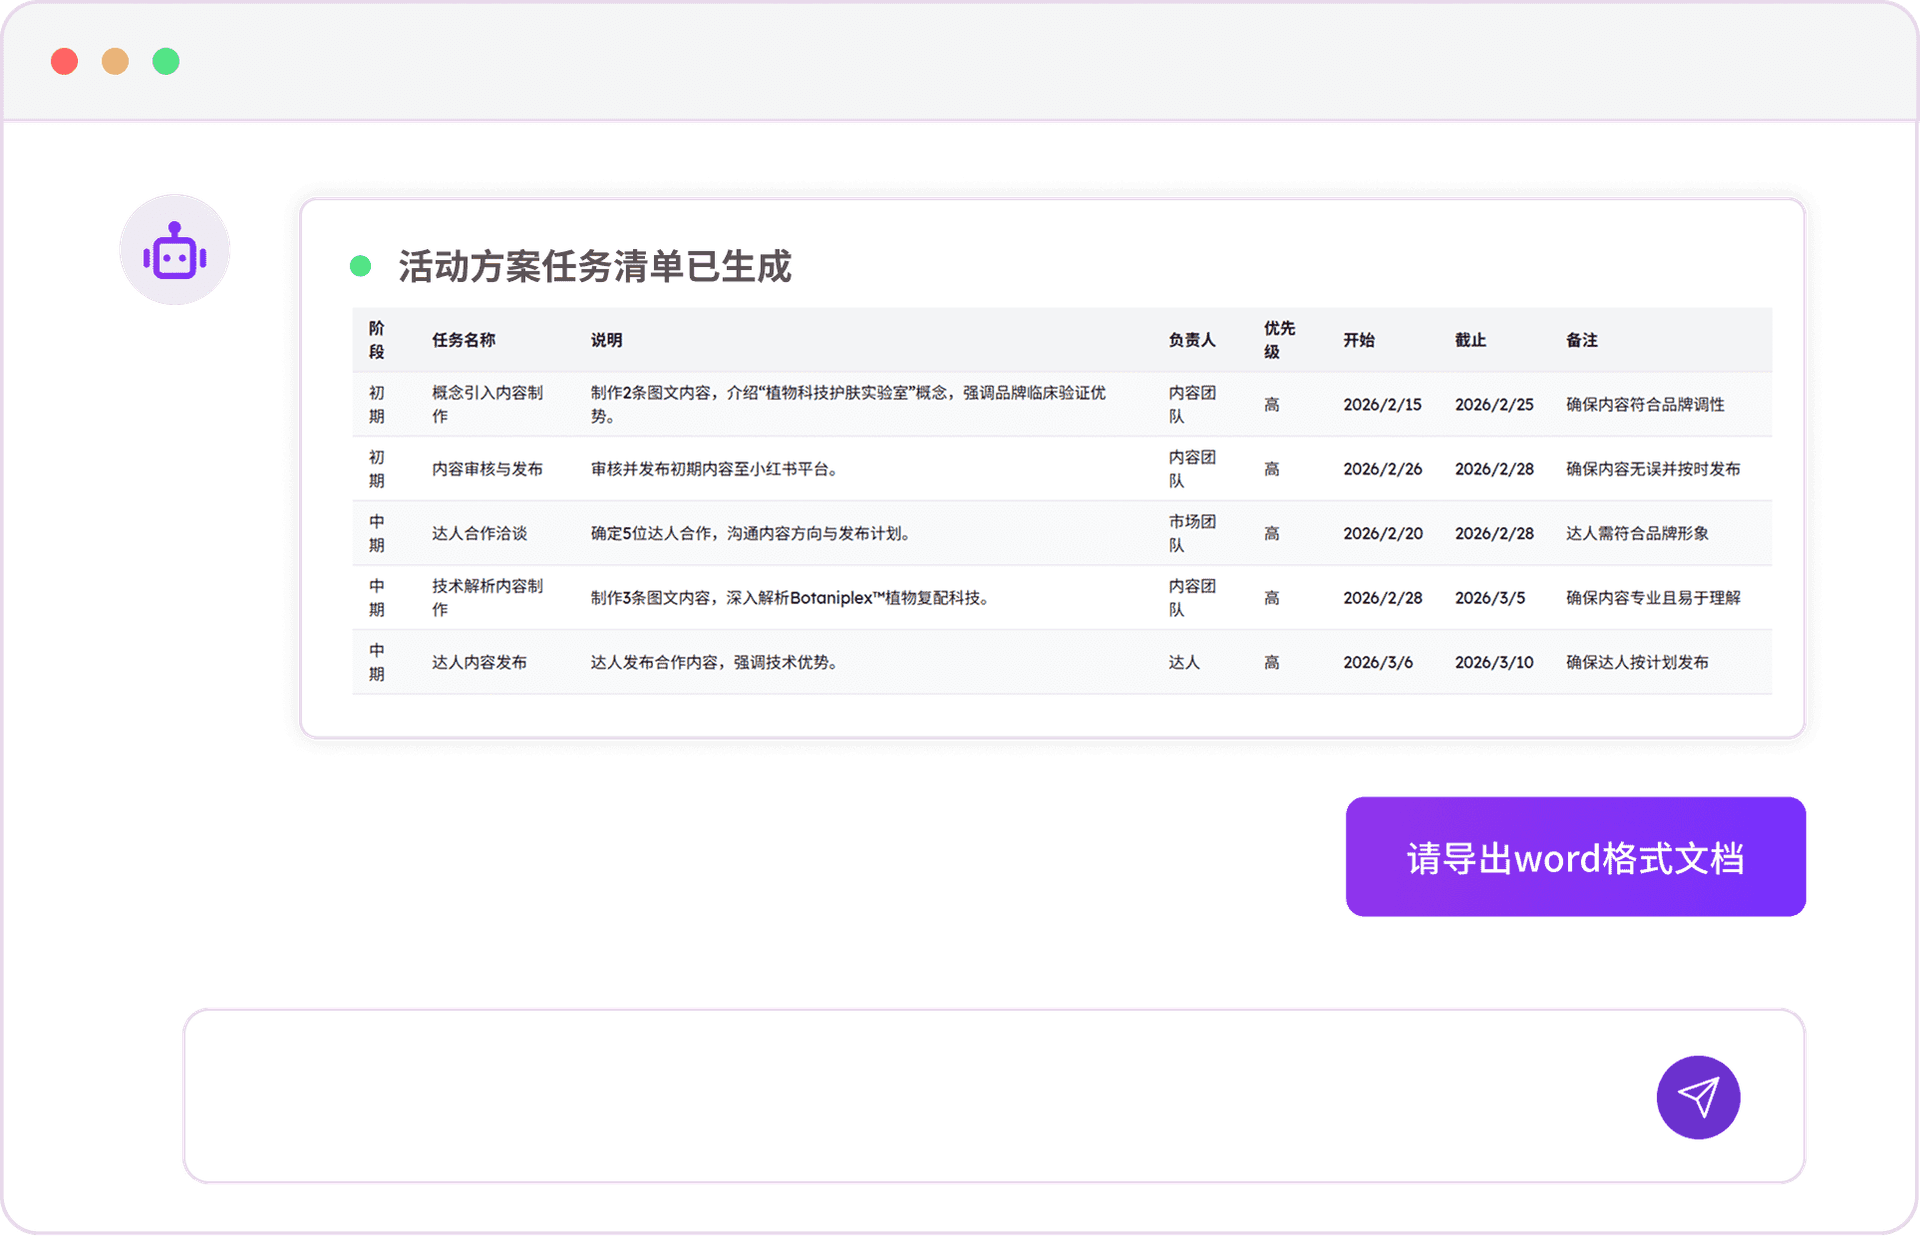Click the red traffic light dot
The height and width of the screenshot is (1236, 1920).
[64, 61]
